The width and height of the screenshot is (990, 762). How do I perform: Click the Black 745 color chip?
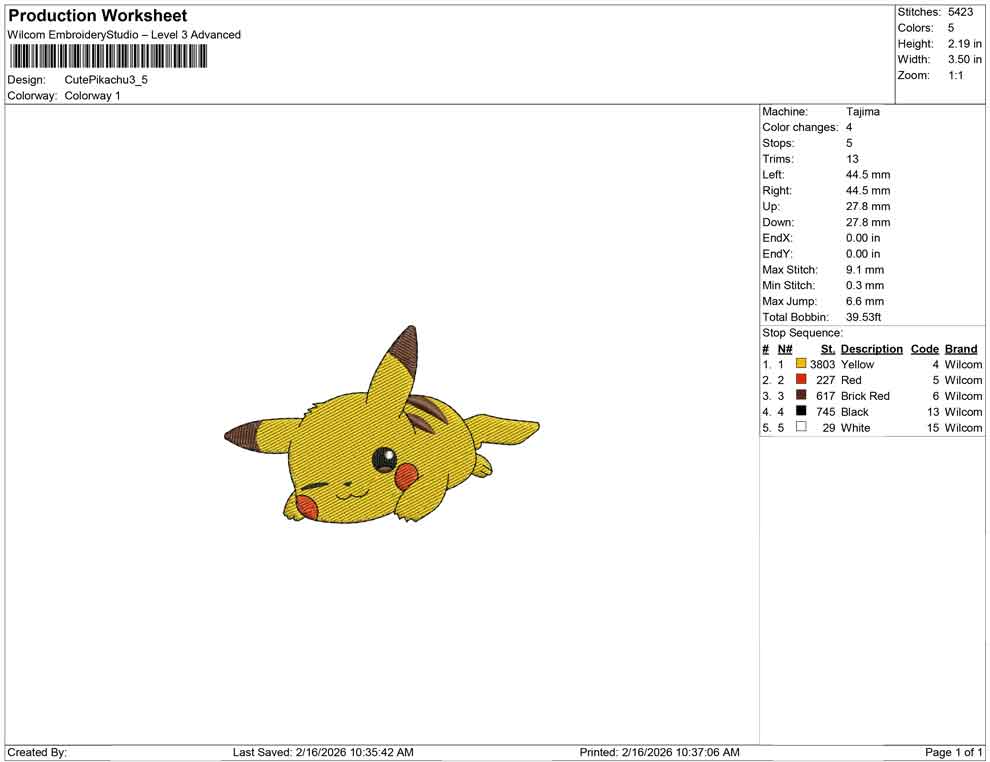pos(799,412)
